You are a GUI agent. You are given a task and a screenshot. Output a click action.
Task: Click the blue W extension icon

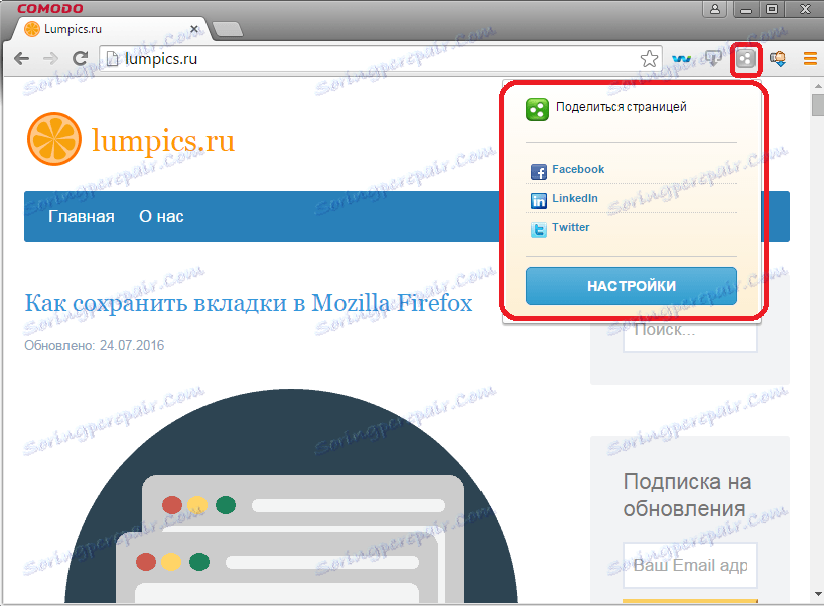point(681,58)
